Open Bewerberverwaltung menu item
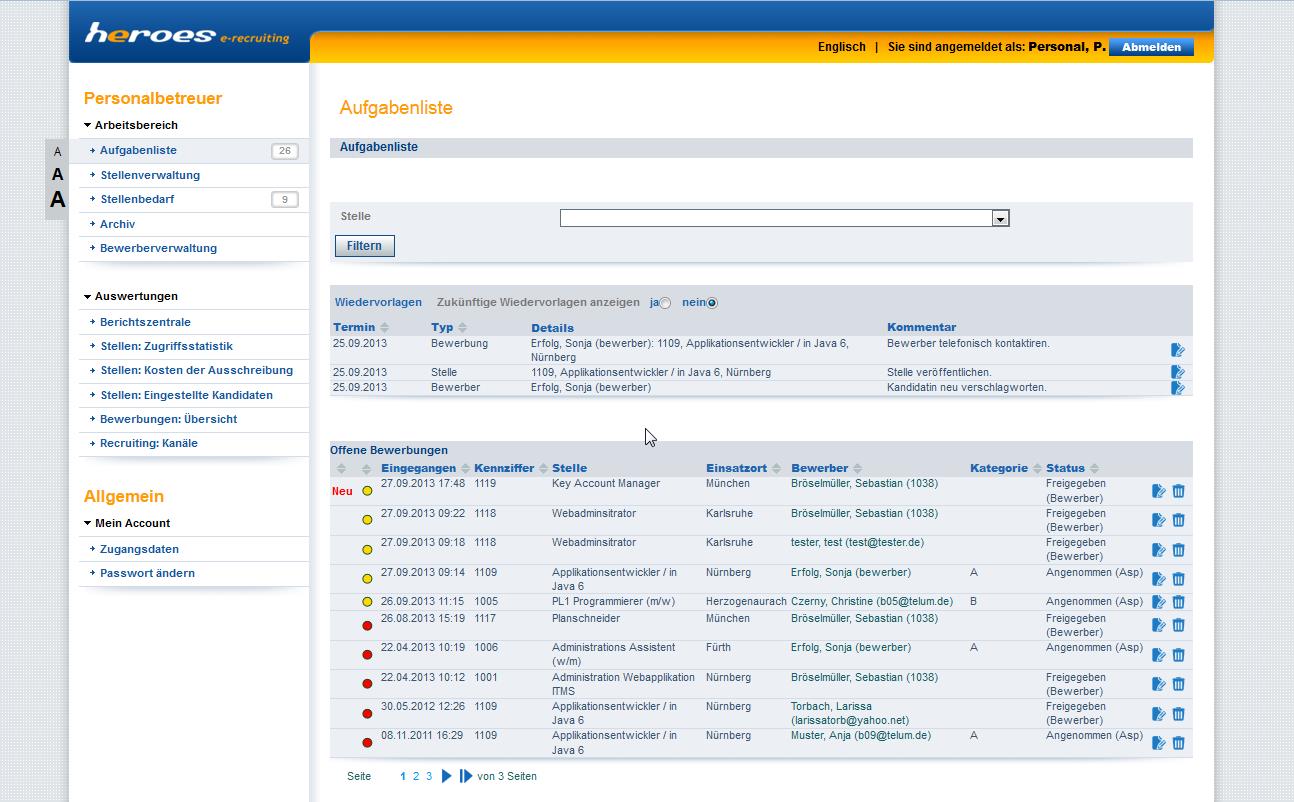 tap(158, 248)
